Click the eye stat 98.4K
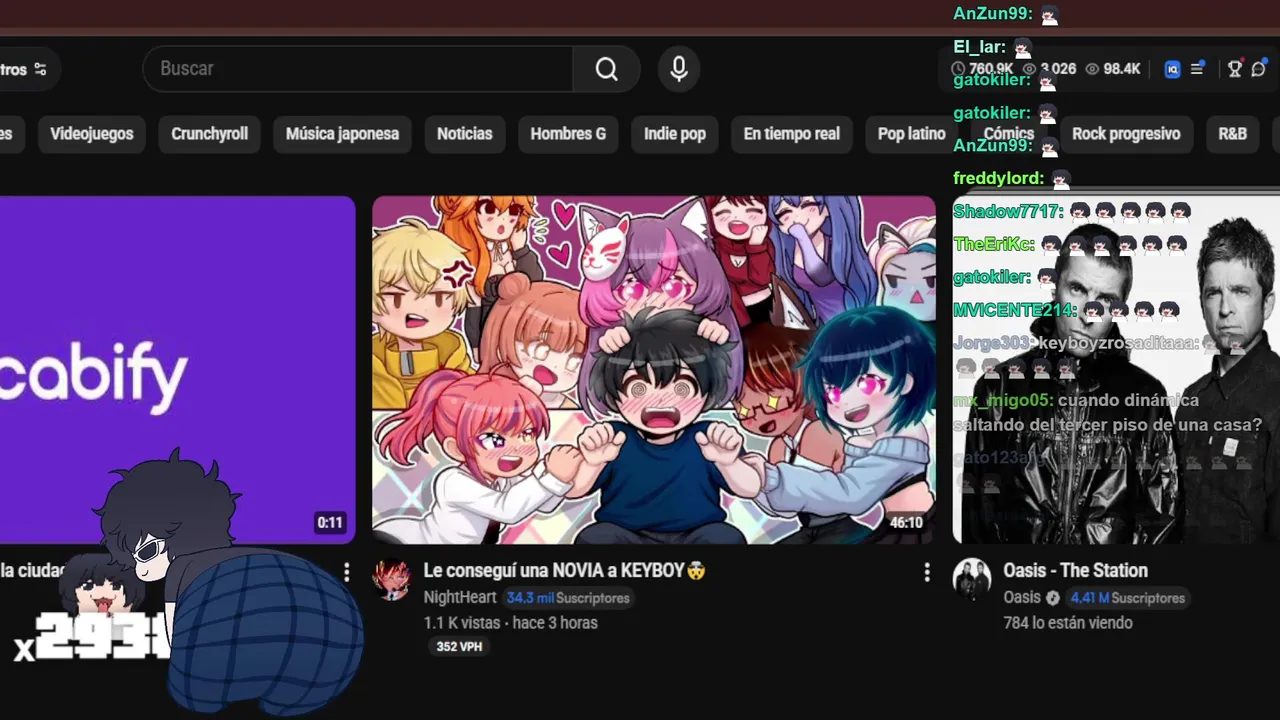The image size is (1280, 720). [x=1113, y=69]
